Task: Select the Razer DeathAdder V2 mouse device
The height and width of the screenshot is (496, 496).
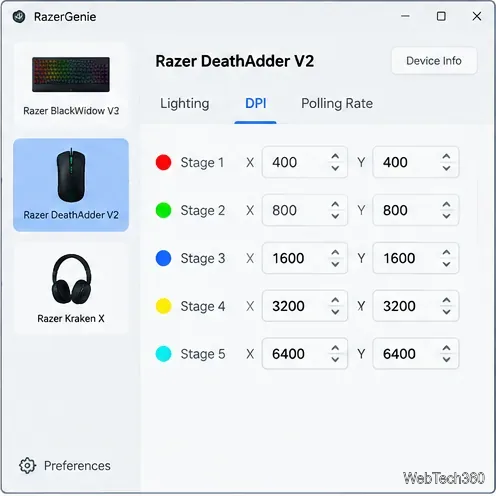Action: [71, 185]
